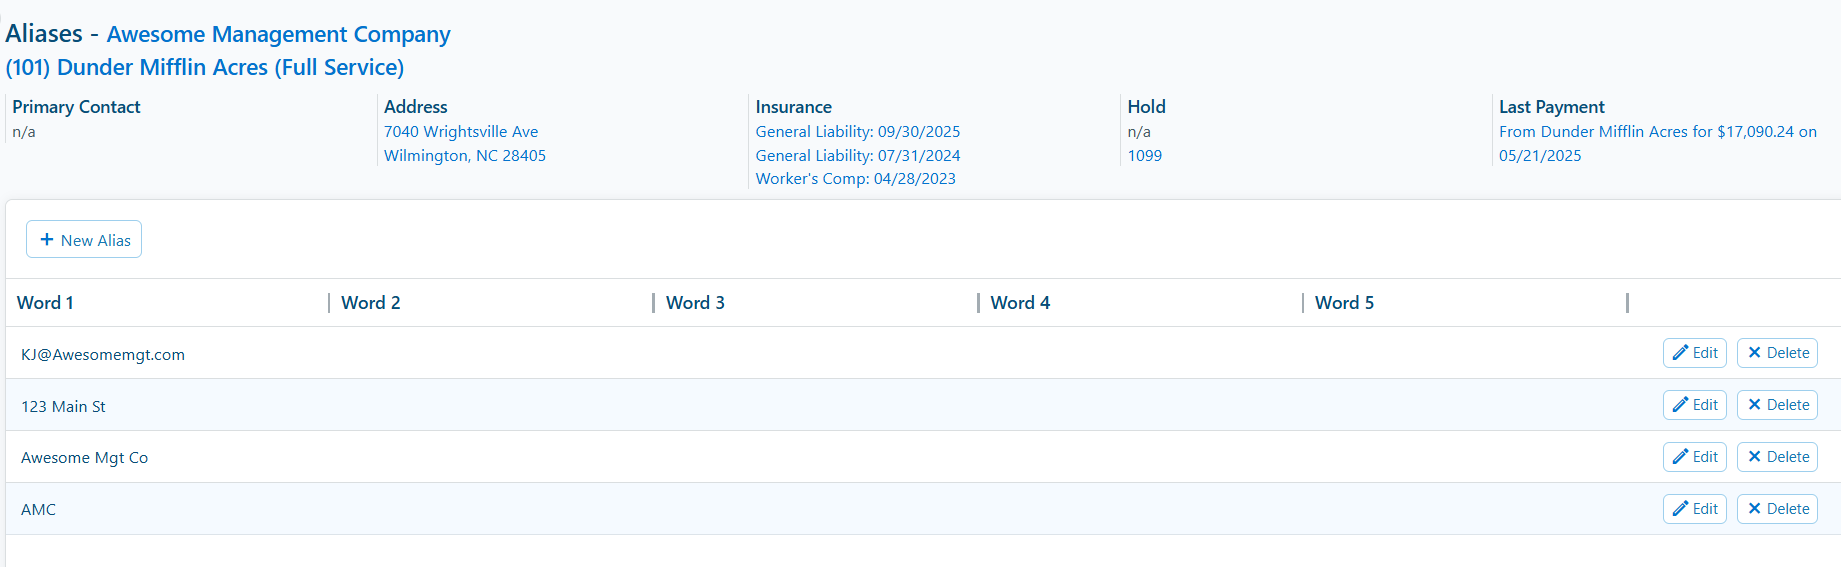Delete the 123 Main St alias
1841x567 pixels.
click(x=1777, y=405)
